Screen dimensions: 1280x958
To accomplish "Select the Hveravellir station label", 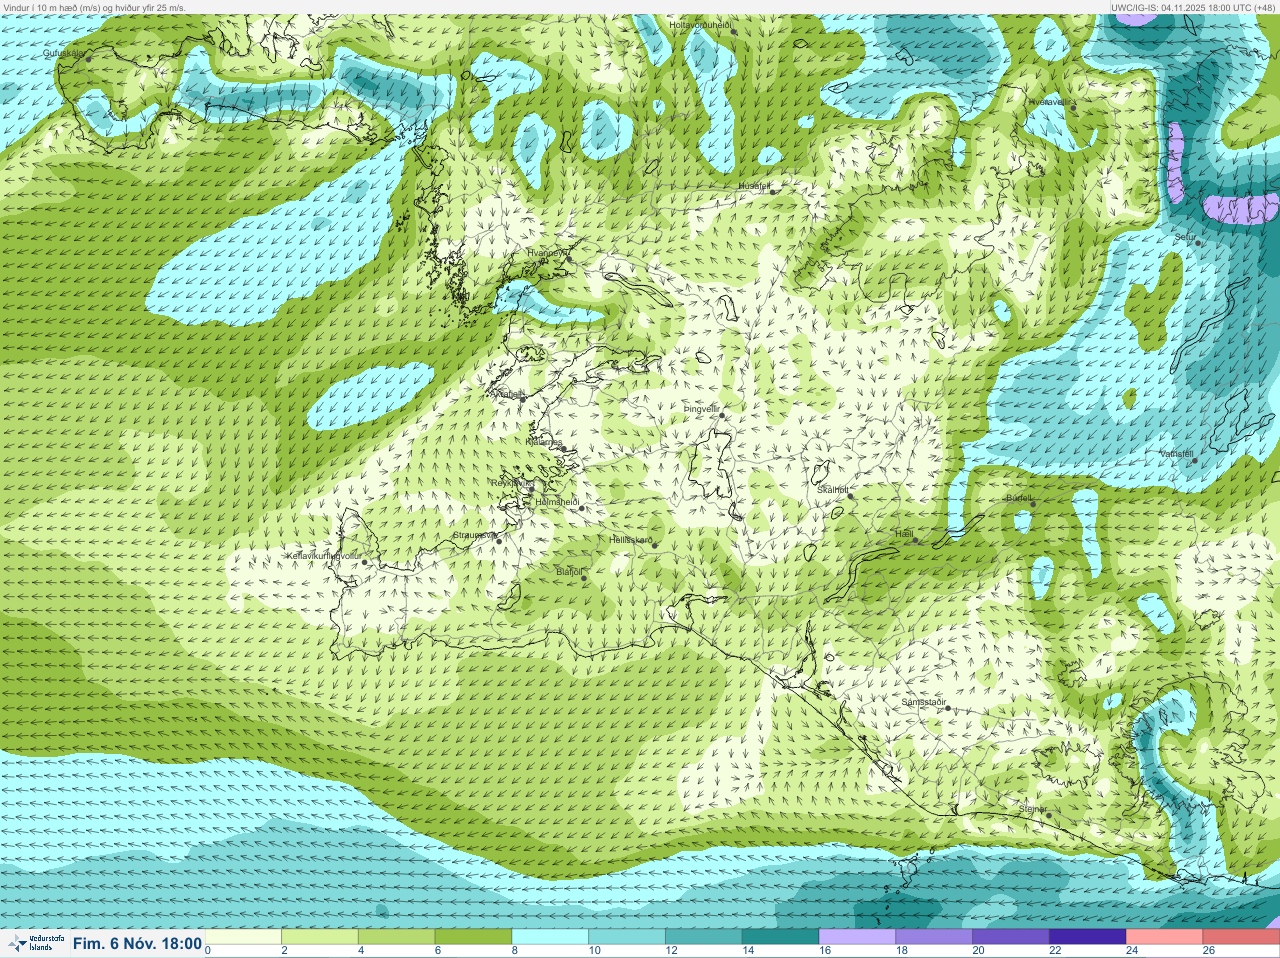I will [1050, 101].
